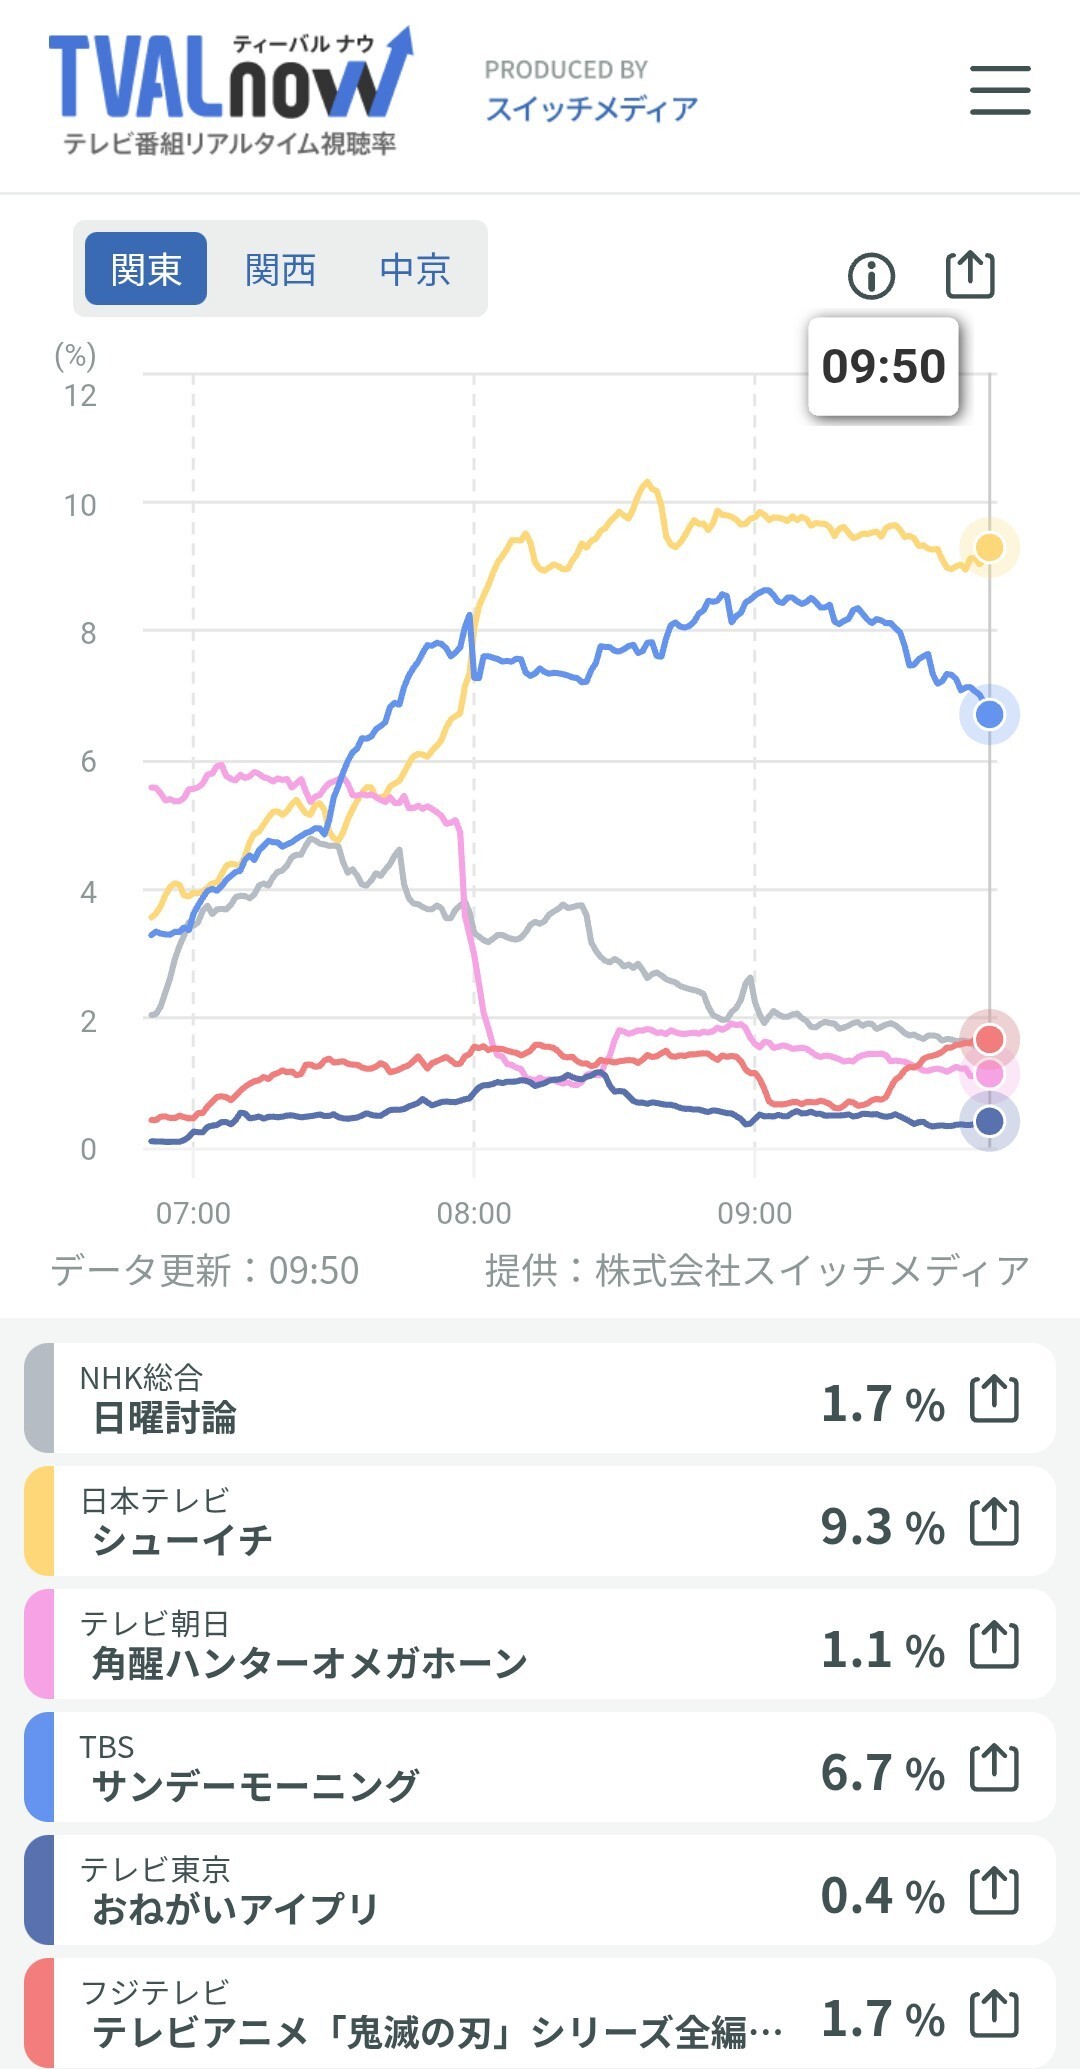Click the 09:50 time tooltip
Viewport: 1080px width, 2069px height.
coord(883,366)
